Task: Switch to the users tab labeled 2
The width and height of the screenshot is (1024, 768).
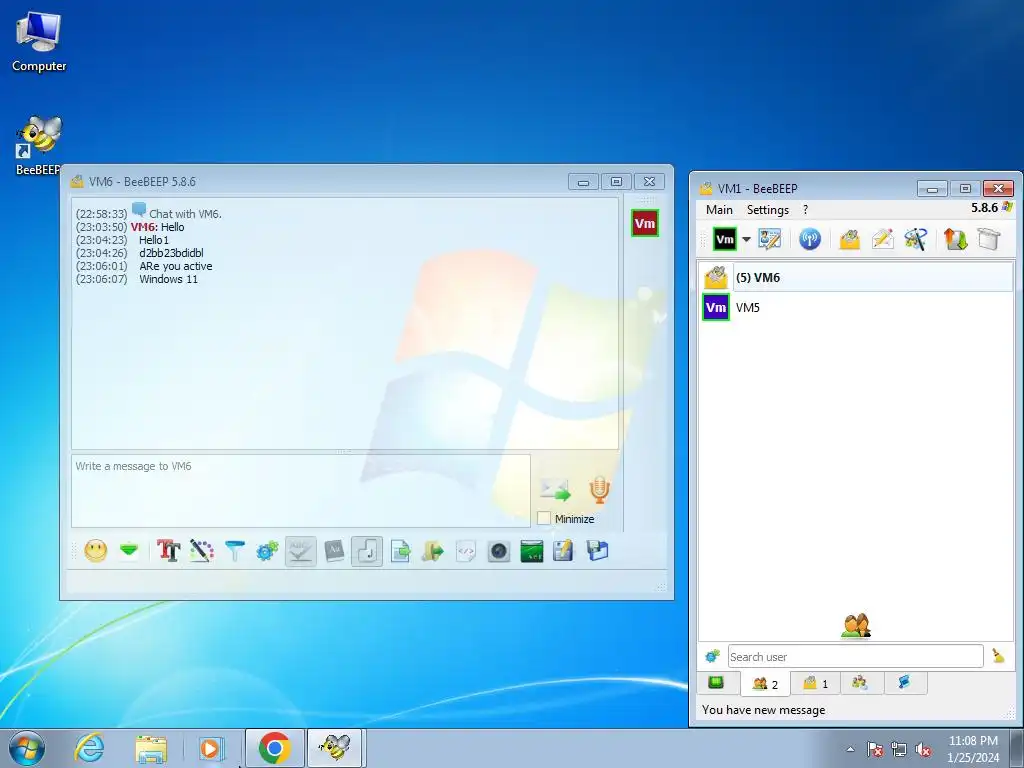Action: click(x=765, y=684)
